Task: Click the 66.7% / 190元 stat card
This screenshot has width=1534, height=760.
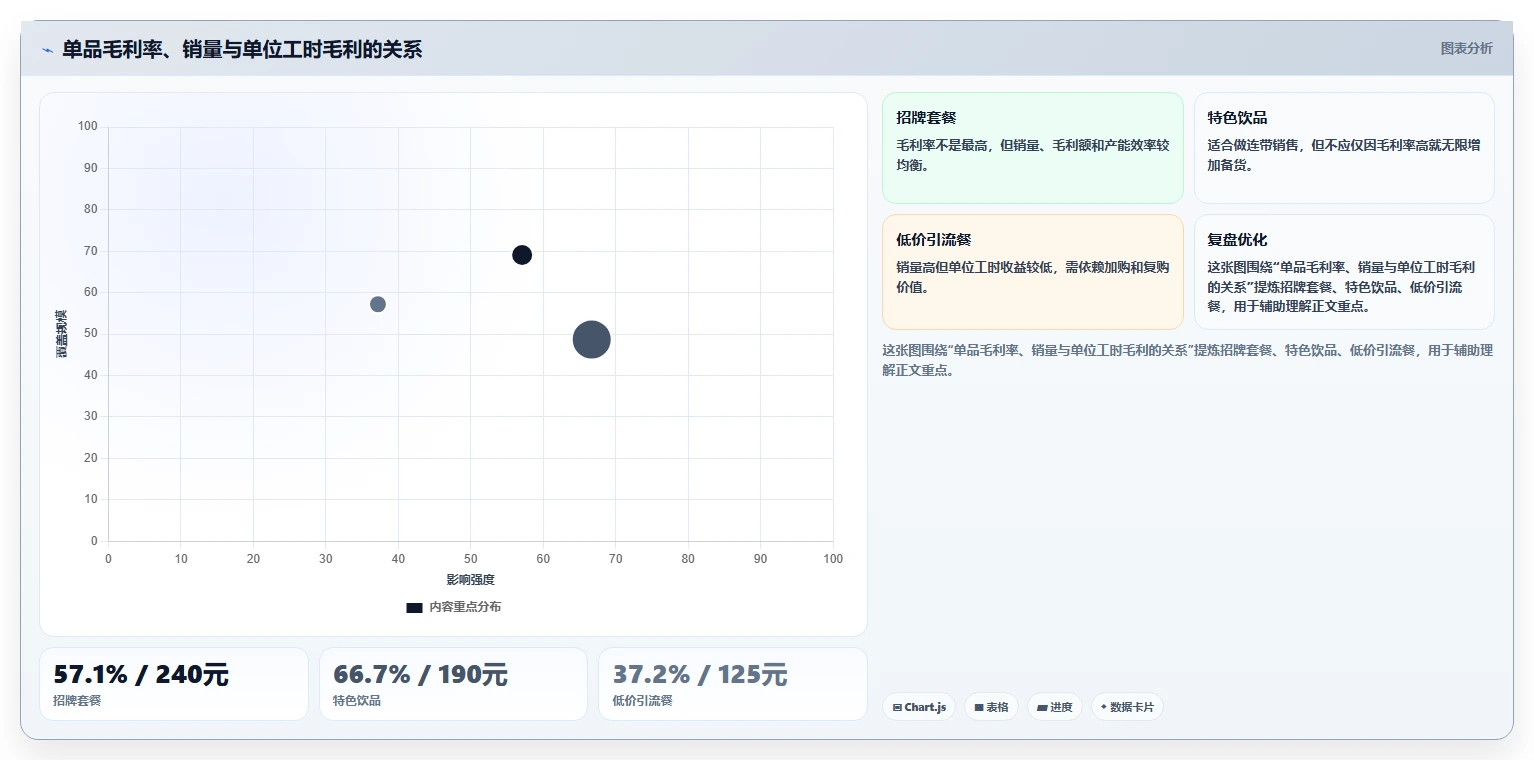Action: [x=453, y=684]
